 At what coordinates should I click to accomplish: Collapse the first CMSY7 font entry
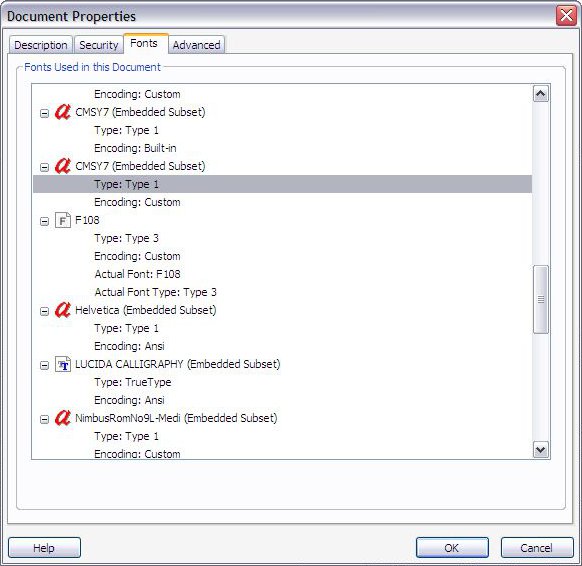pos(44,113)
